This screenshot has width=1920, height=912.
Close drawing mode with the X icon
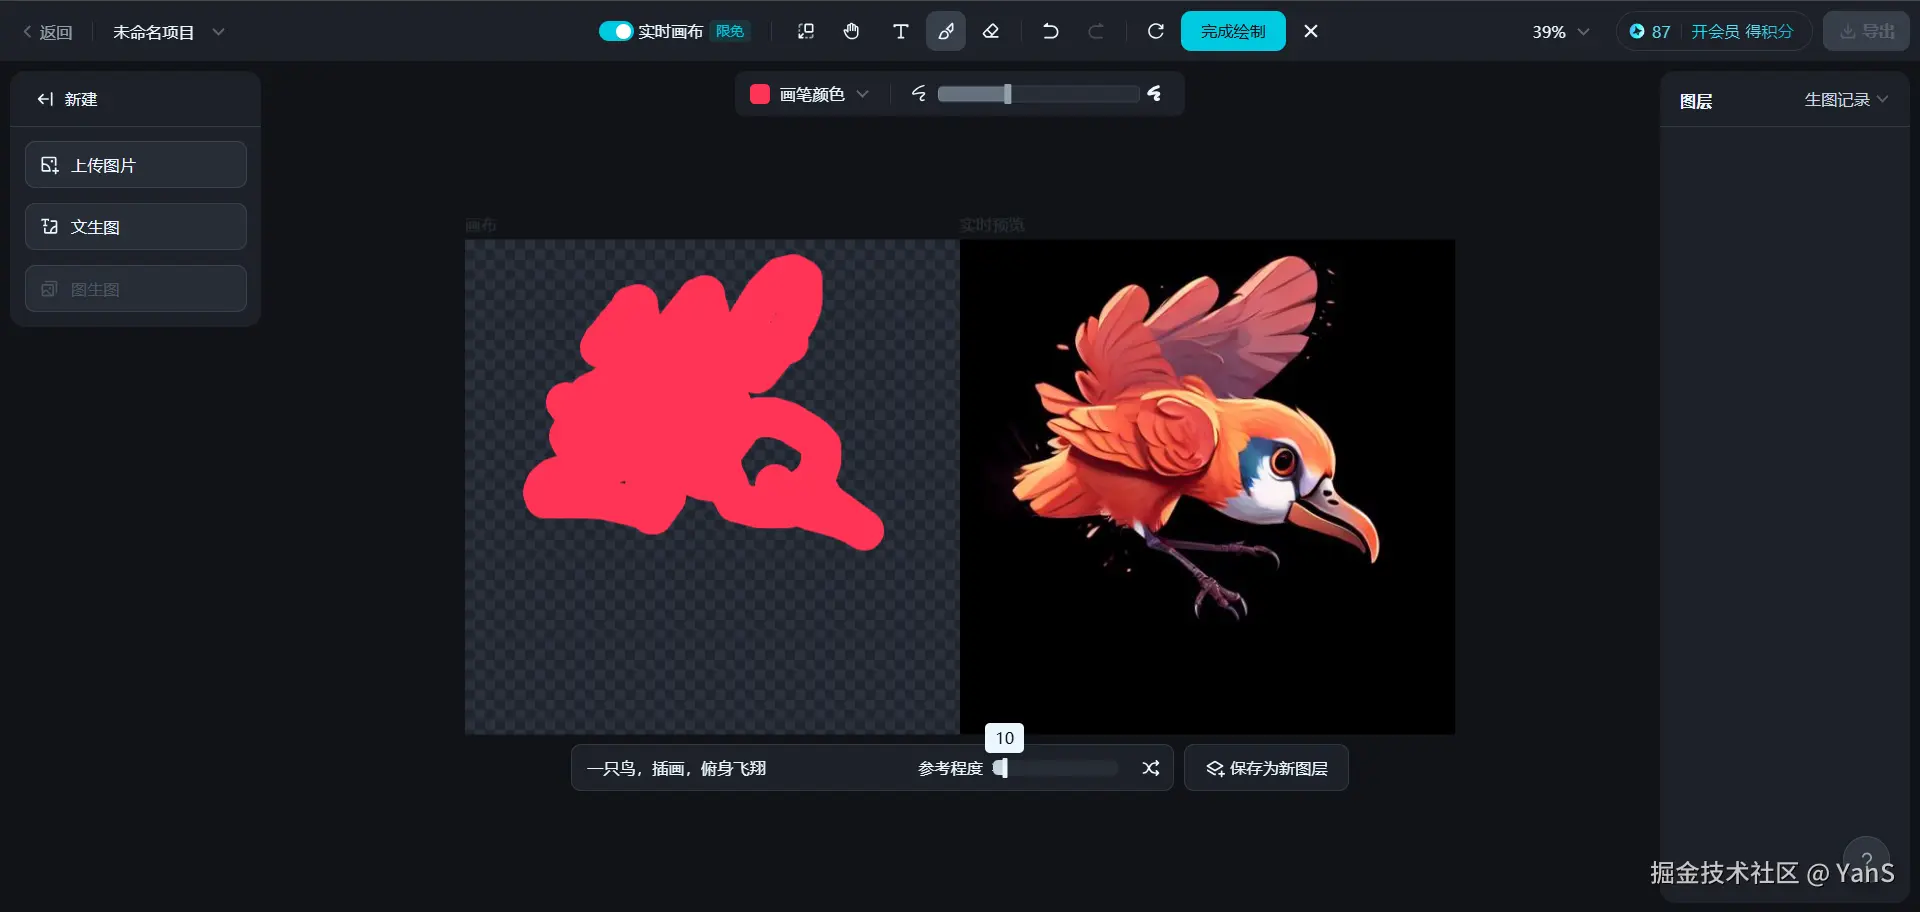1311,31
